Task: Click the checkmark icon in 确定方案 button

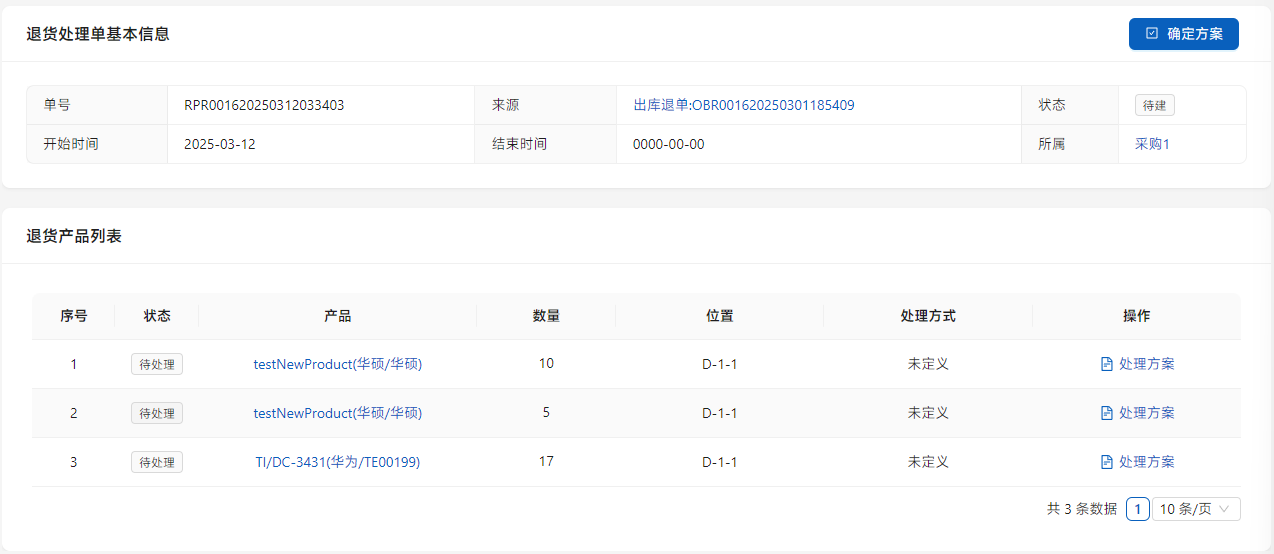Action: 1152,34
